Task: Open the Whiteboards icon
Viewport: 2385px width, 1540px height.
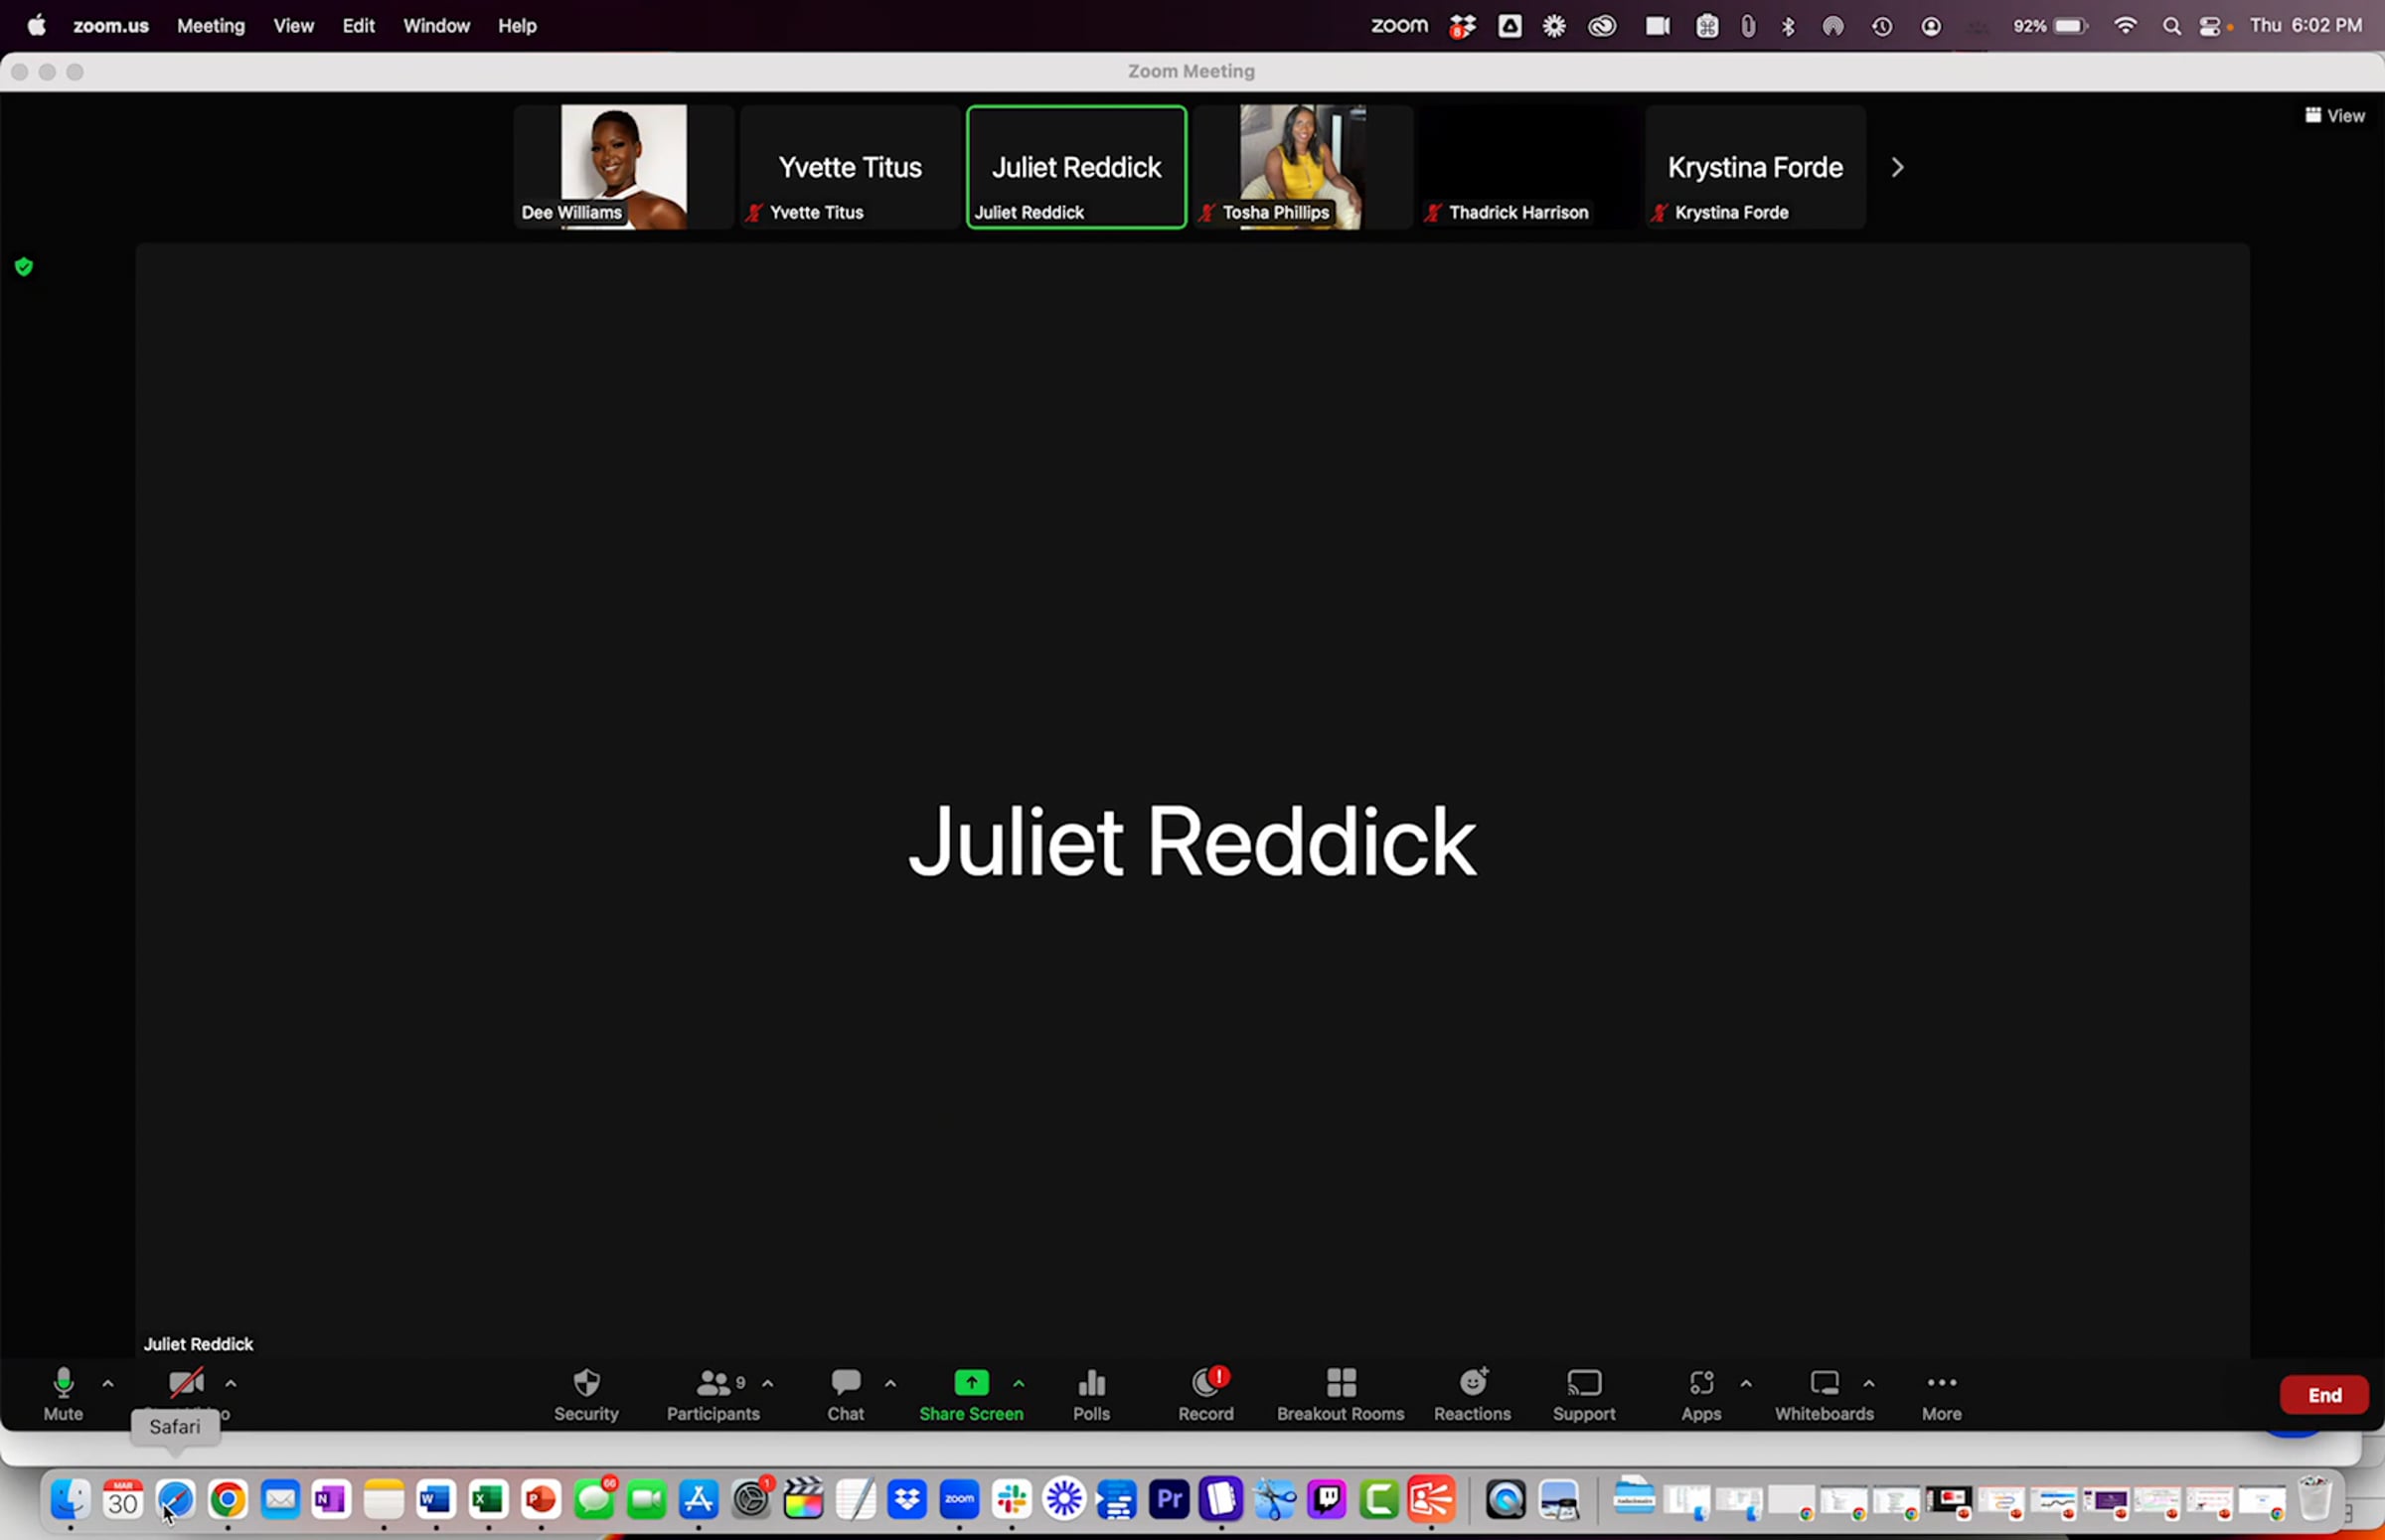Action: coord(1824,1384)
